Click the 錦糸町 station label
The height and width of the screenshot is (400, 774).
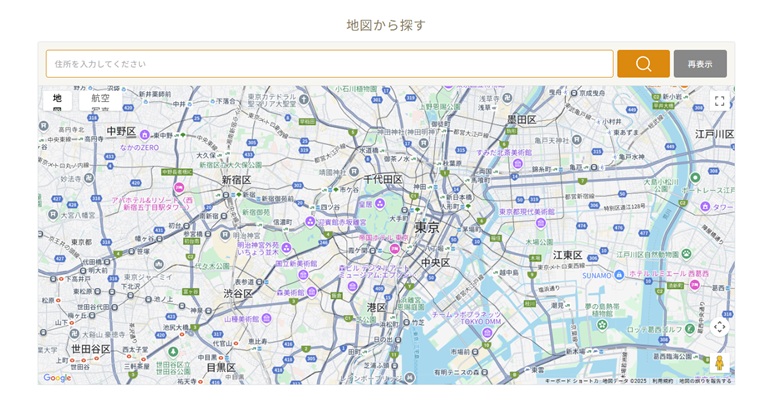pos(541,169)
